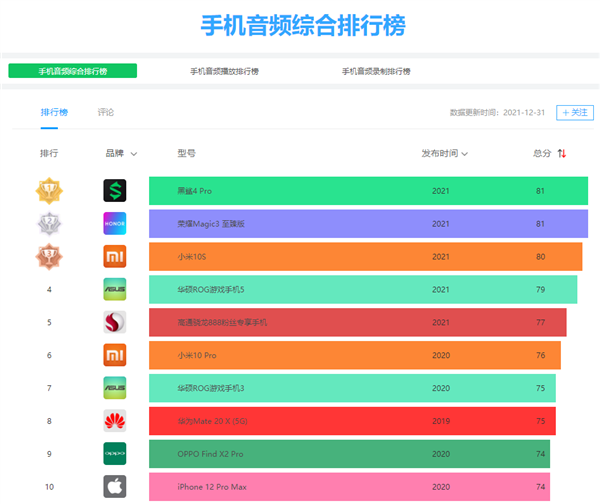Toggle sort order arrows next to 总分
The width and height of the screenshot is (600, 504).
pos(562,153)
